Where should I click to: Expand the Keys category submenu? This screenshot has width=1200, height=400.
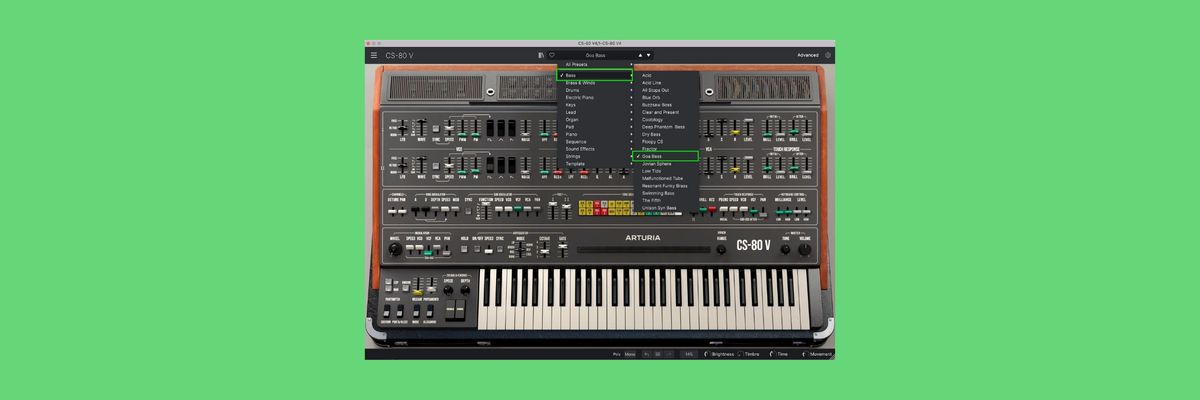coord(595,105)
